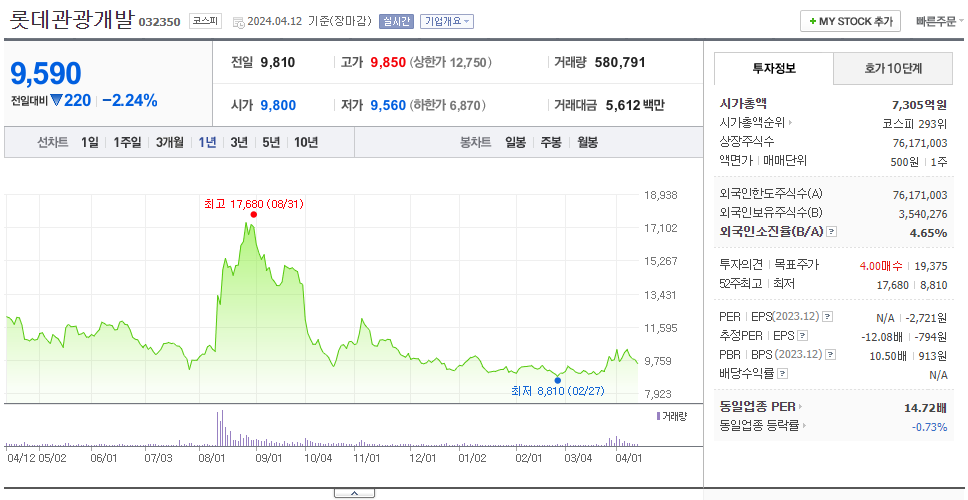Click the 4.00매수 investment opinion
This screenshot has height=500, width=968.
coord(881,266)
